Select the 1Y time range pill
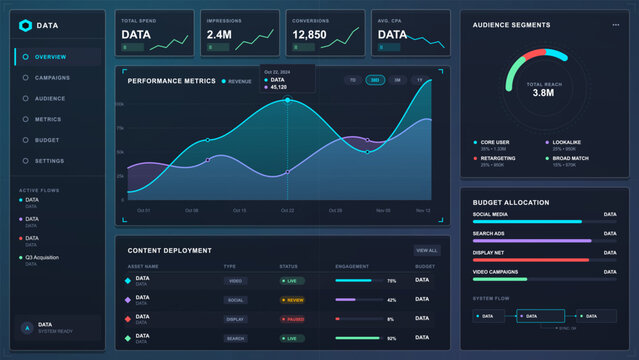 [420, 80]
